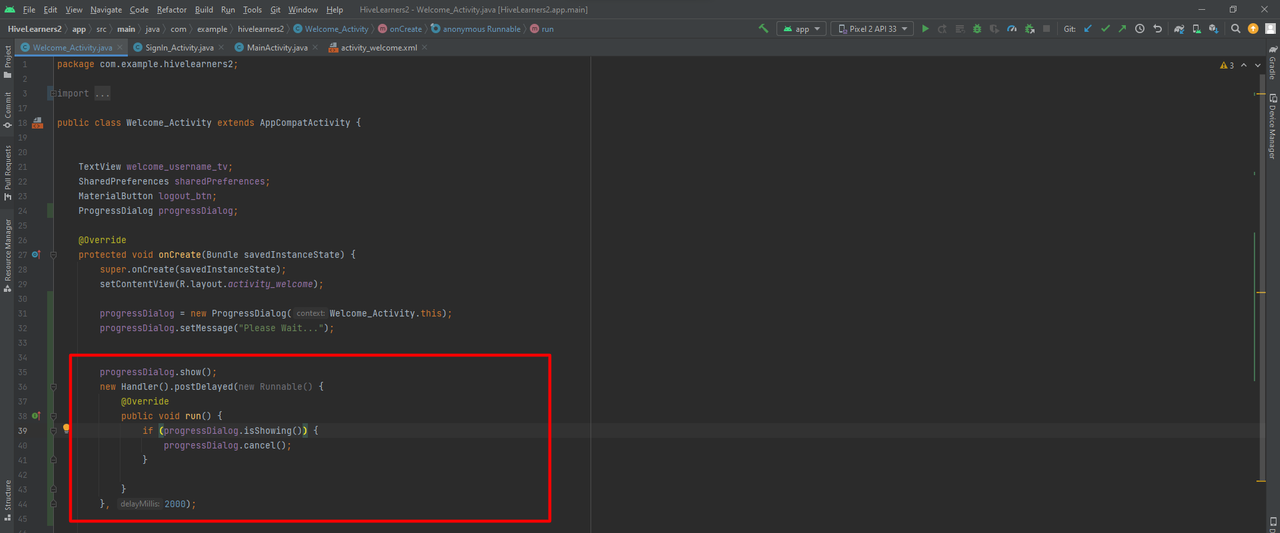Click the hivelearners2 package breadcrumb

point(260,29)
